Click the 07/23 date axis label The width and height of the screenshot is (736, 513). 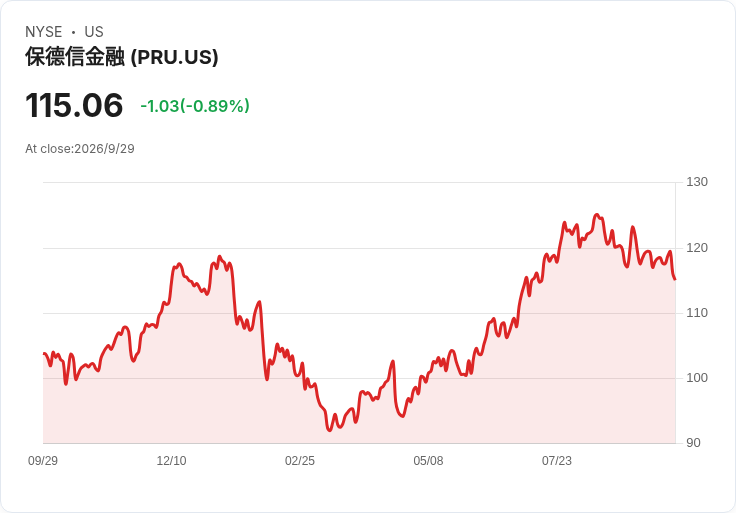(x=557, y=461)
